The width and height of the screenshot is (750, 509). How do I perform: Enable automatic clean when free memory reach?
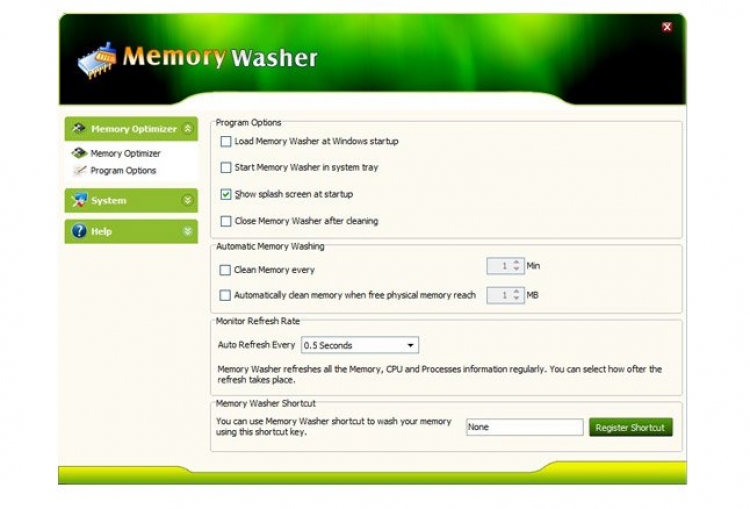[x=225, y=295]
